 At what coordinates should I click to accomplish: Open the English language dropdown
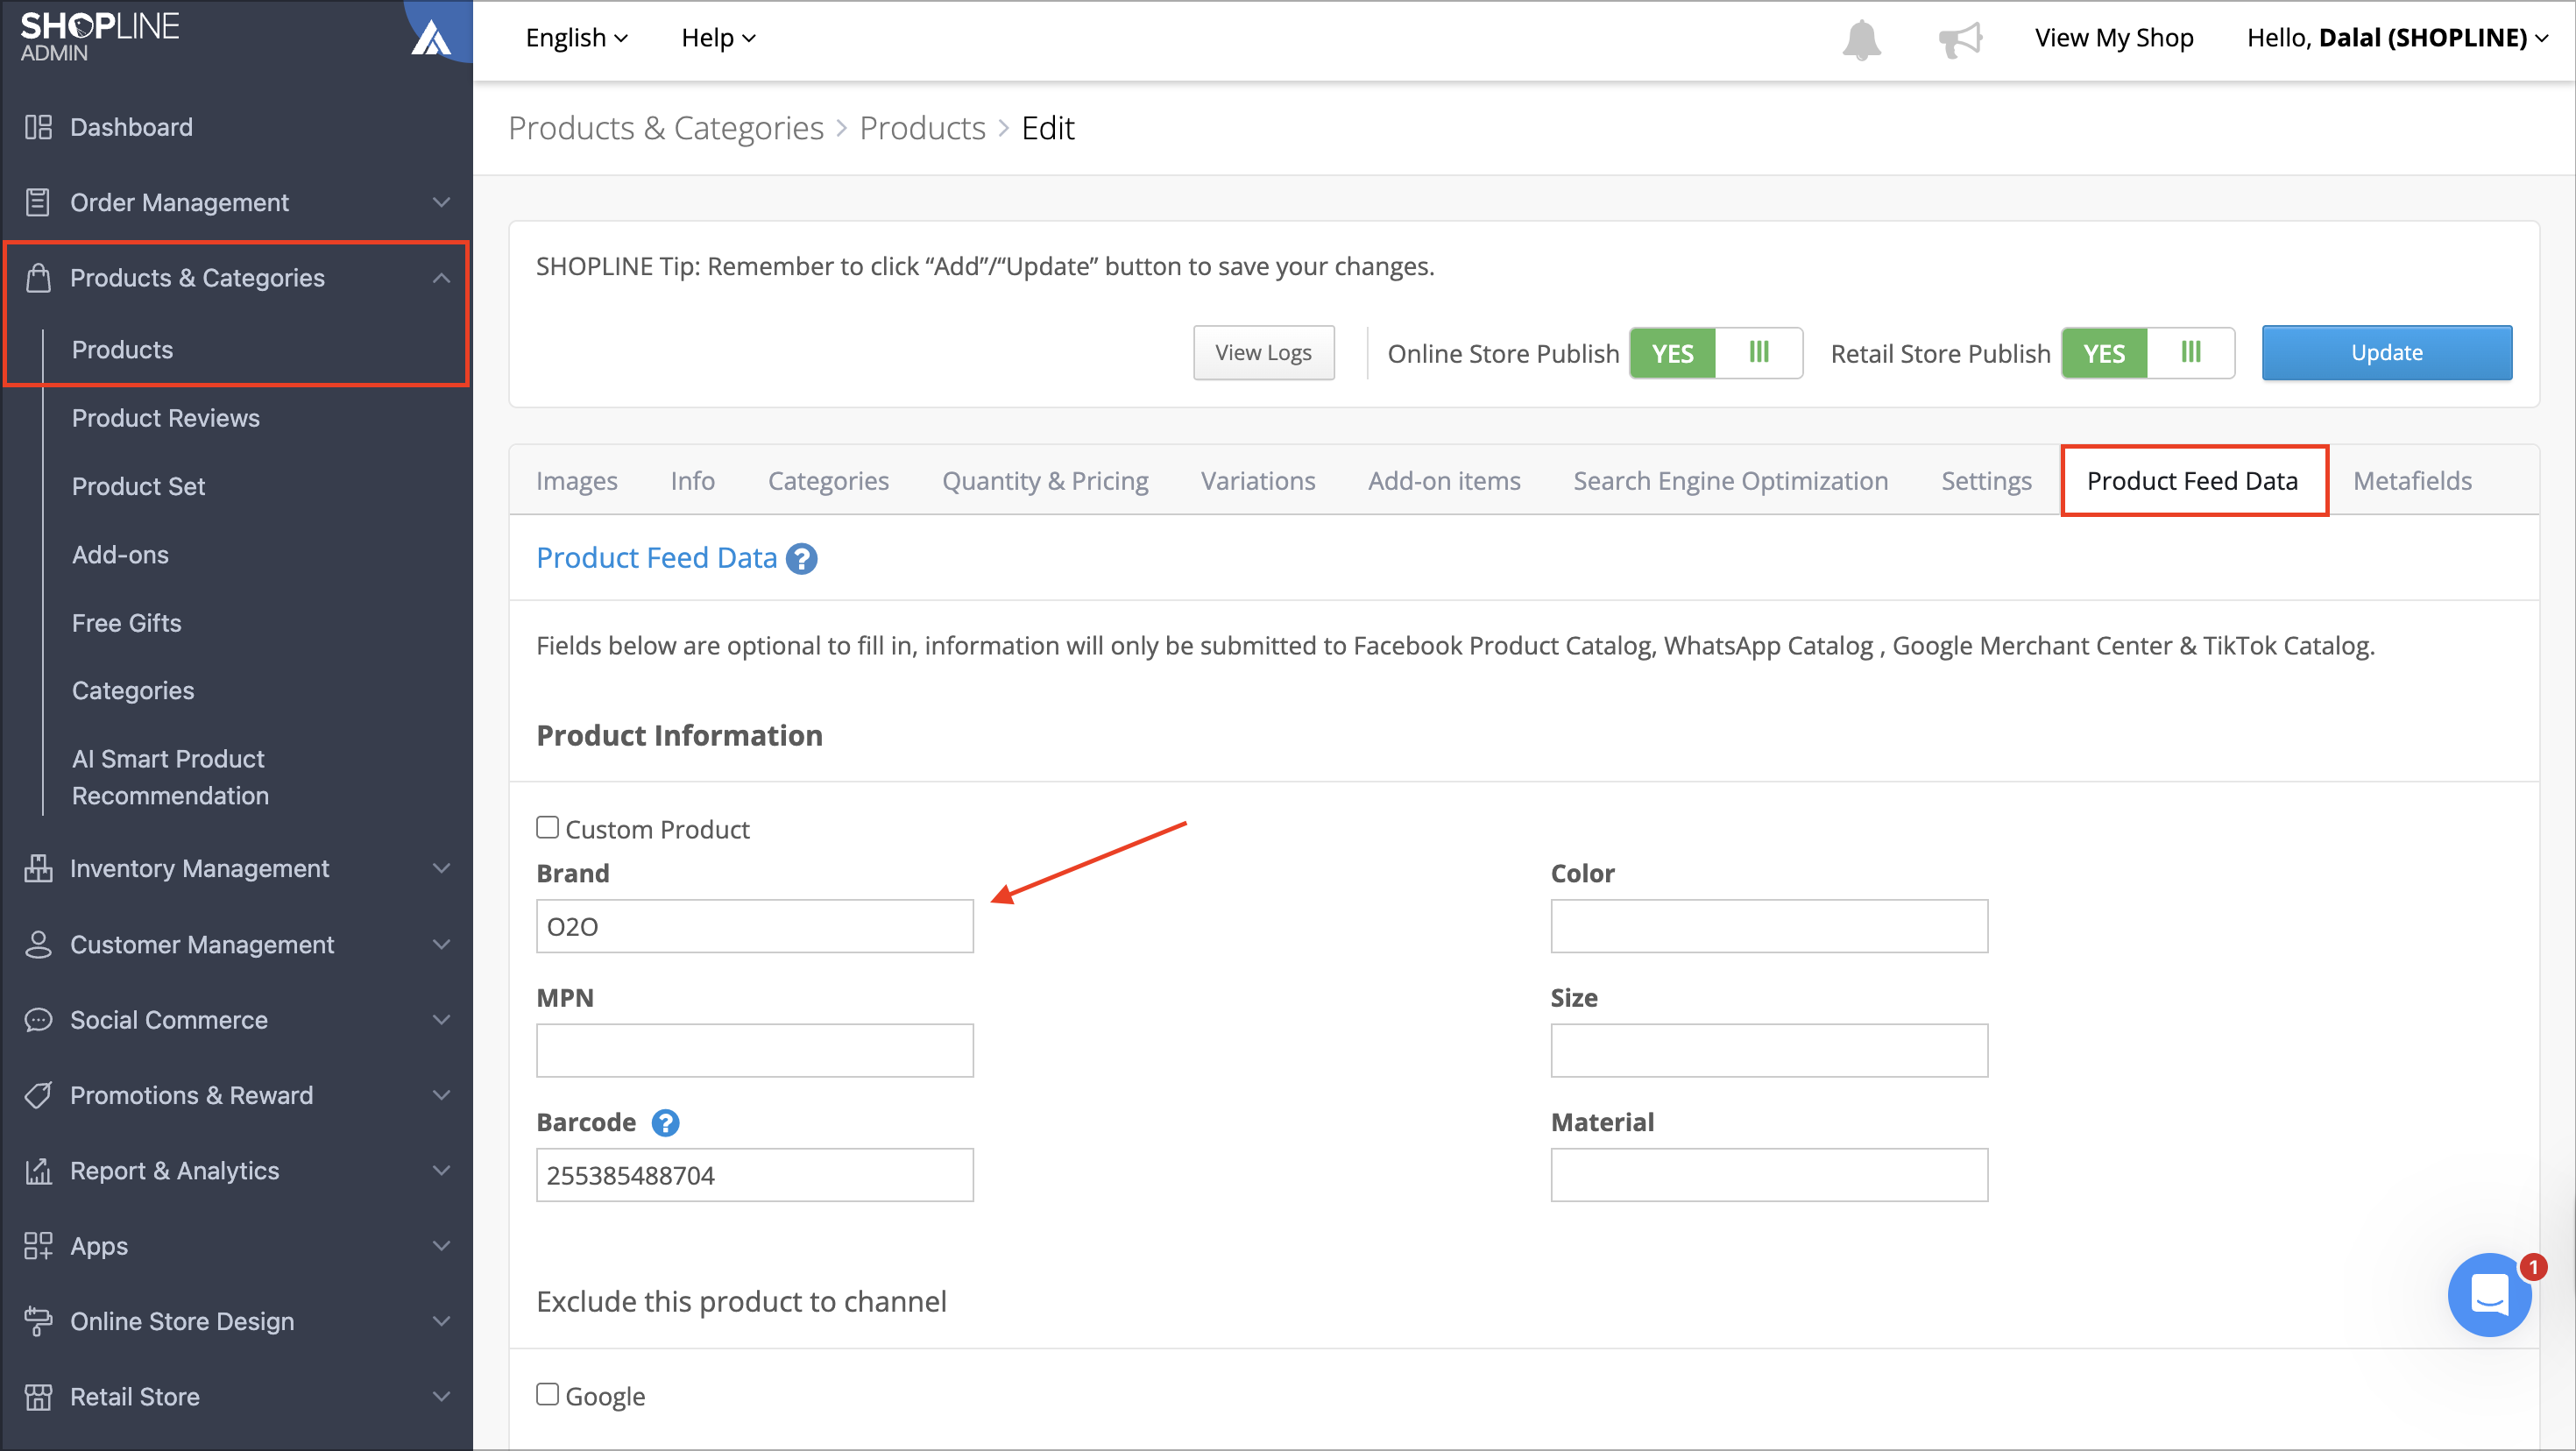(x=577, y=38)
